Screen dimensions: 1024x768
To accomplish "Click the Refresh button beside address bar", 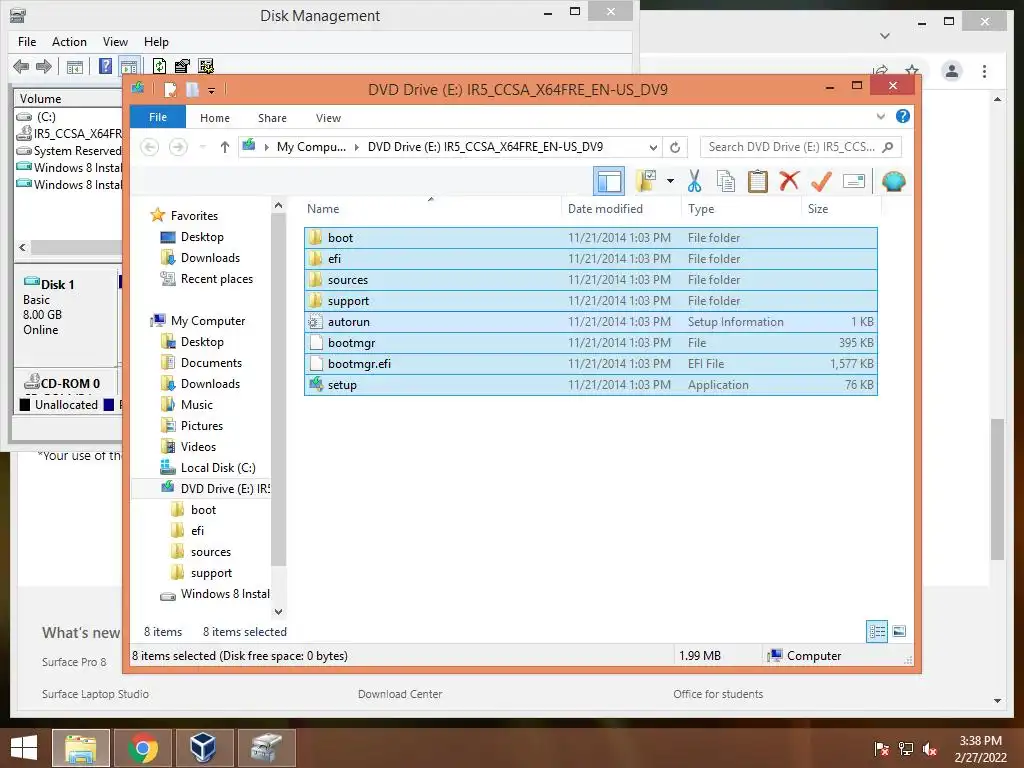I will point(675,148).
